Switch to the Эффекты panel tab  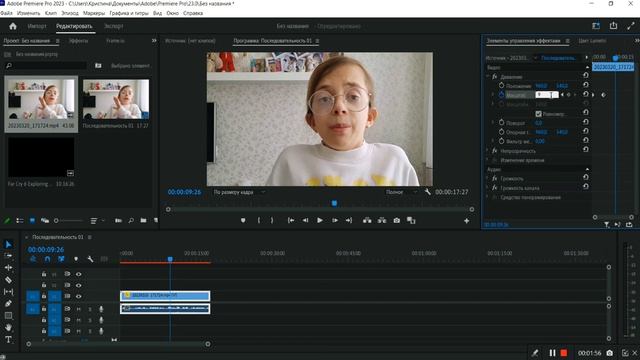[x=78, y=41]
